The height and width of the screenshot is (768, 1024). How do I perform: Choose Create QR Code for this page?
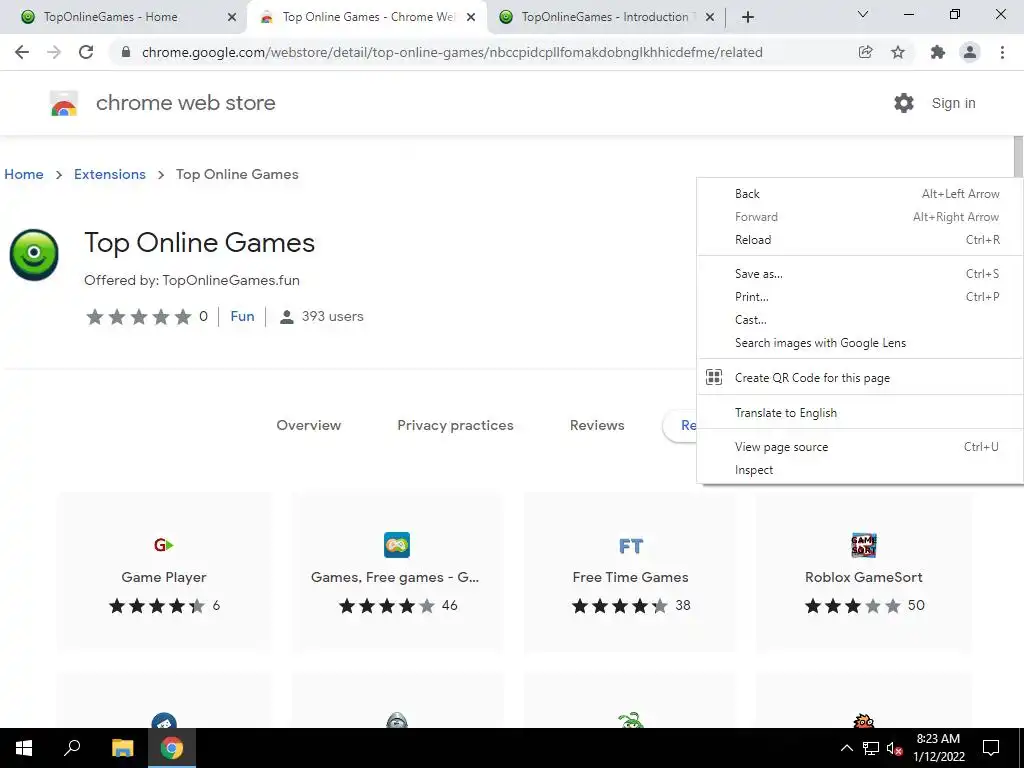click(x=860, y=377)
